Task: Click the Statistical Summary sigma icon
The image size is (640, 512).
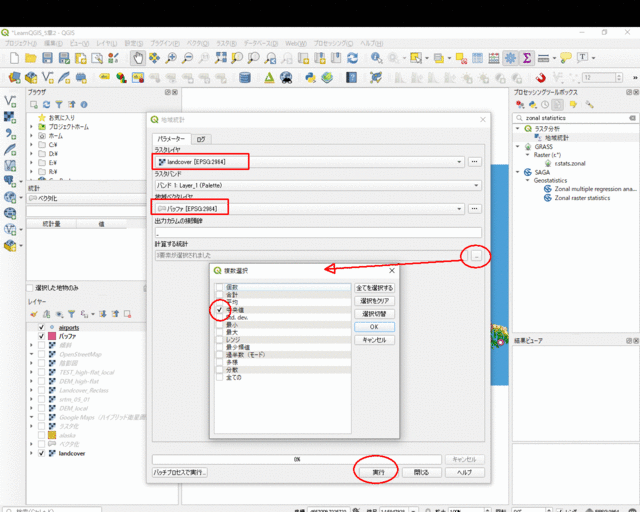Action: (x=527, y=58)
